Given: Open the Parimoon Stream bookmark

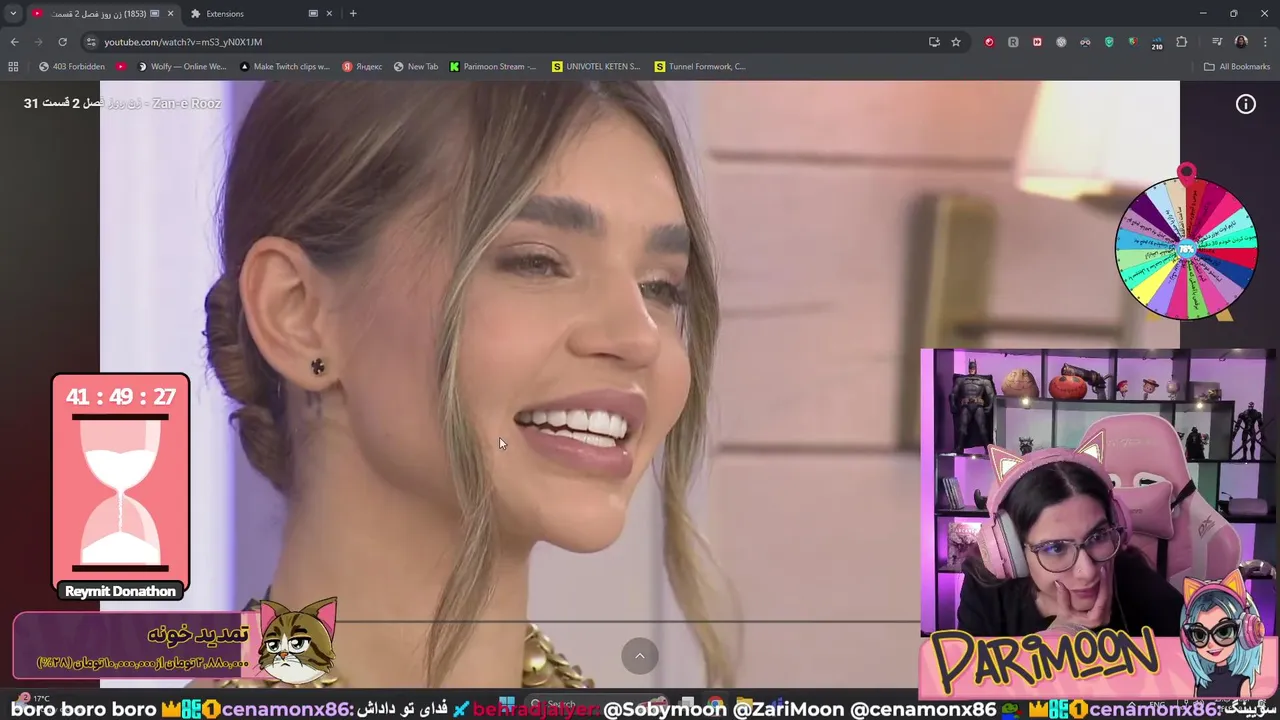Looking at the screenshot, I should pos(493,67).
